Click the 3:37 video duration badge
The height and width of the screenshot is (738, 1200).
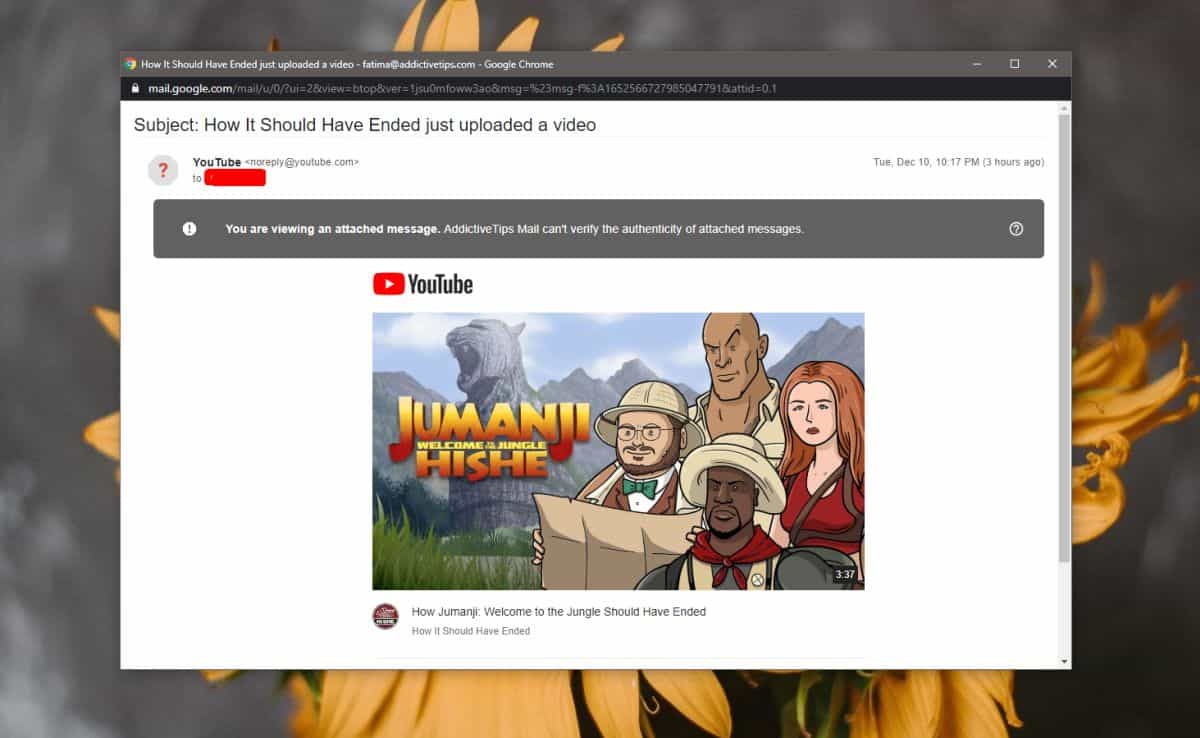(845, 575)
